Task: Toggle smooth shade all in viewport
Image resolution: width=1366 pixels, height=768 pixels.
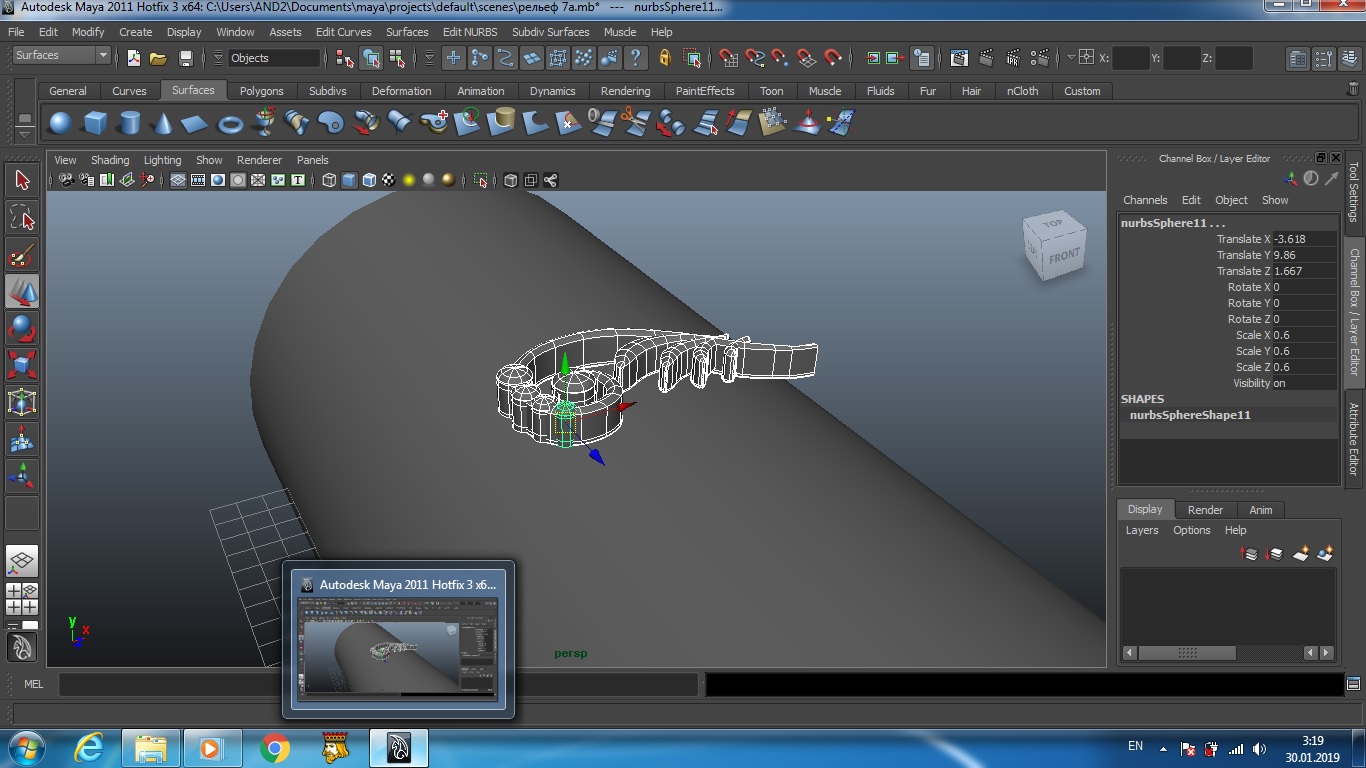Action: [349, 180]
